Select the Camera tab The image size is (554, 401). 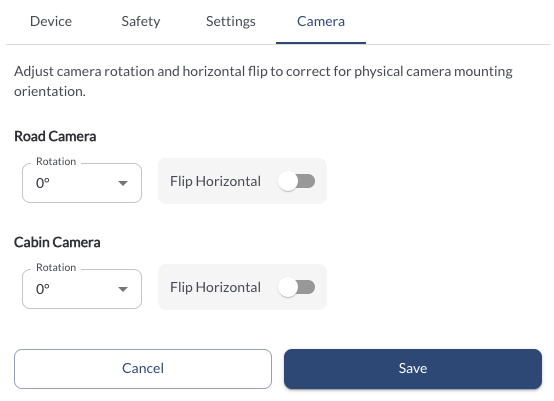pos(321,22)
